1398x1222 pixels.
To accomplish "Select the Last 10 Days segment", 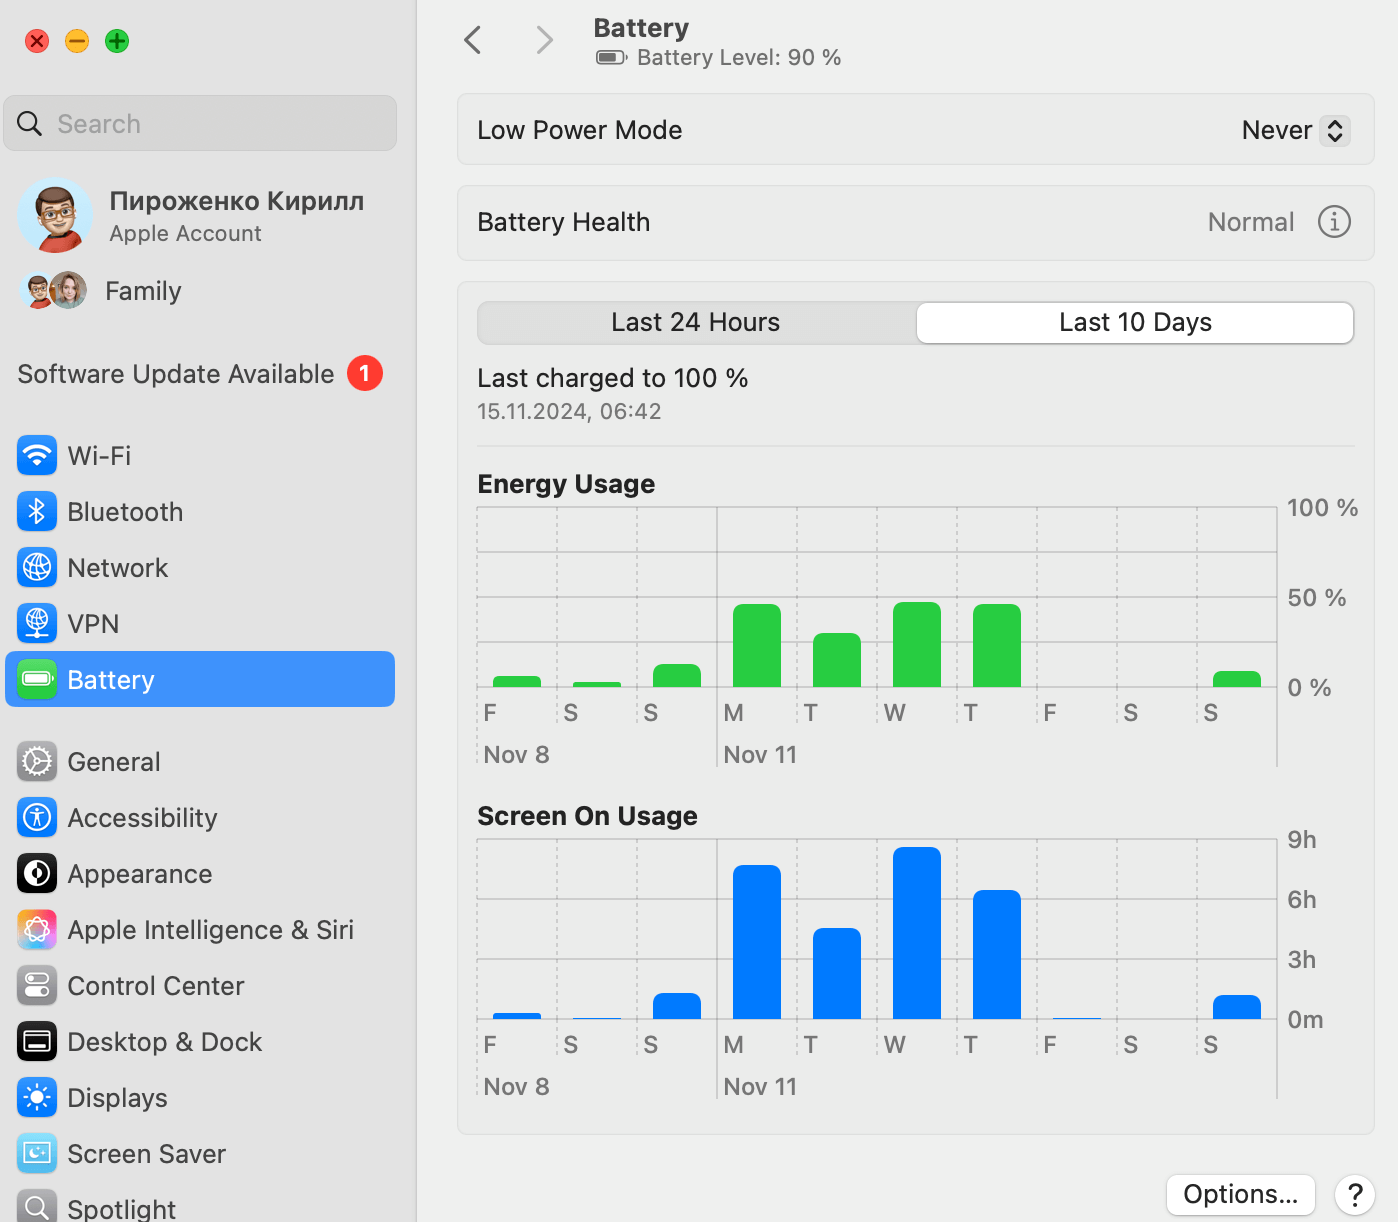I will pos(1135,323).
